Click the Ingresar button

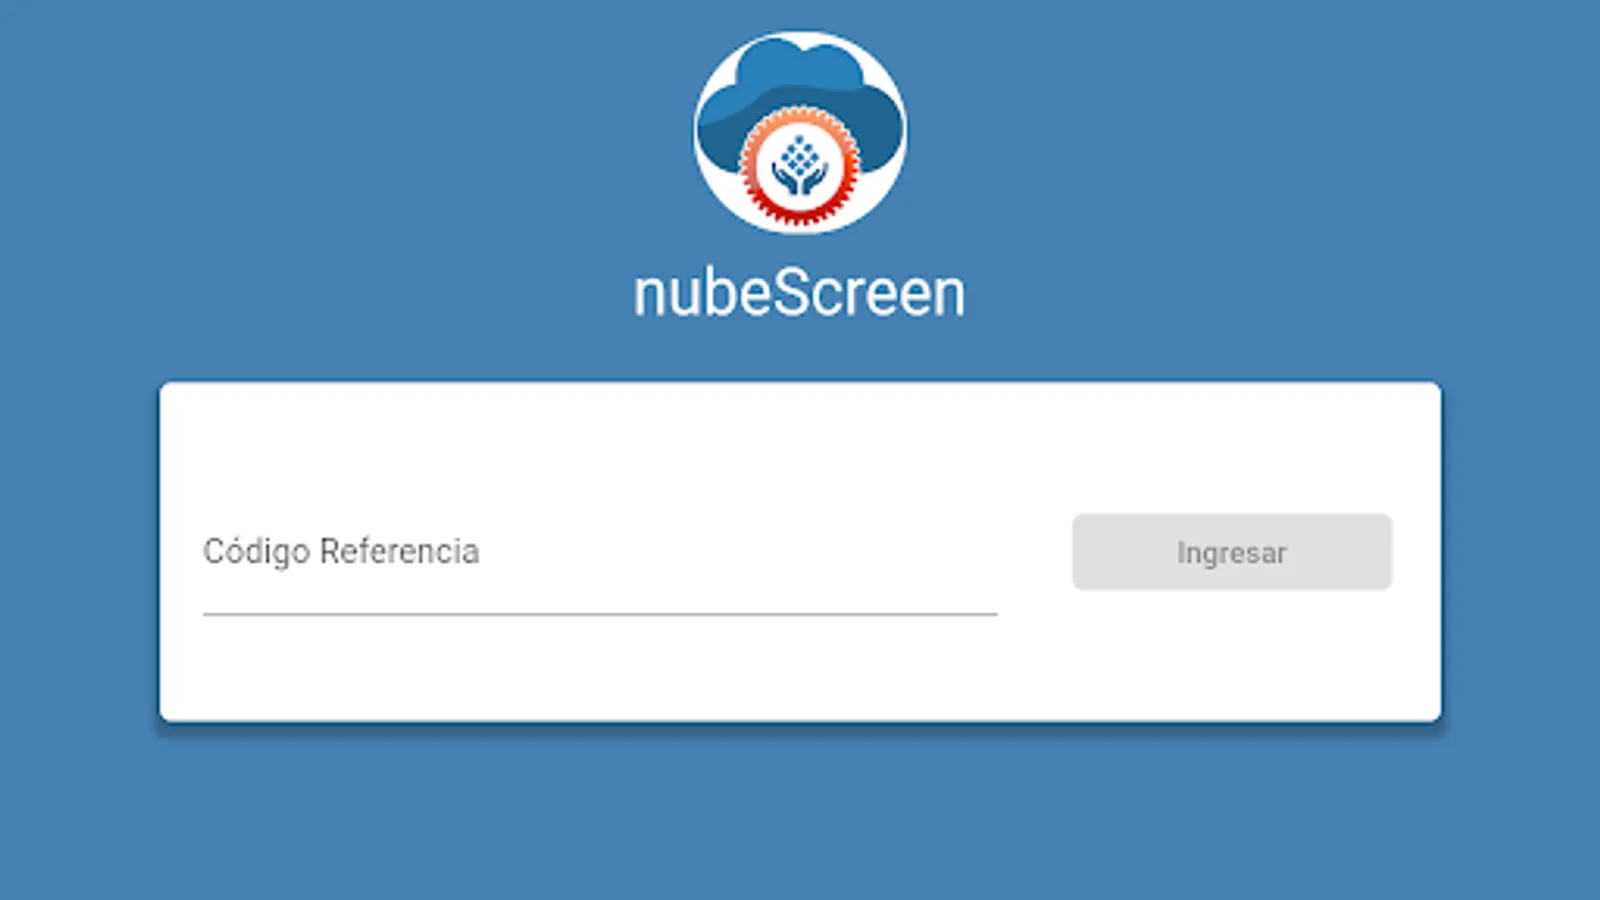[x=1232, y=552]
